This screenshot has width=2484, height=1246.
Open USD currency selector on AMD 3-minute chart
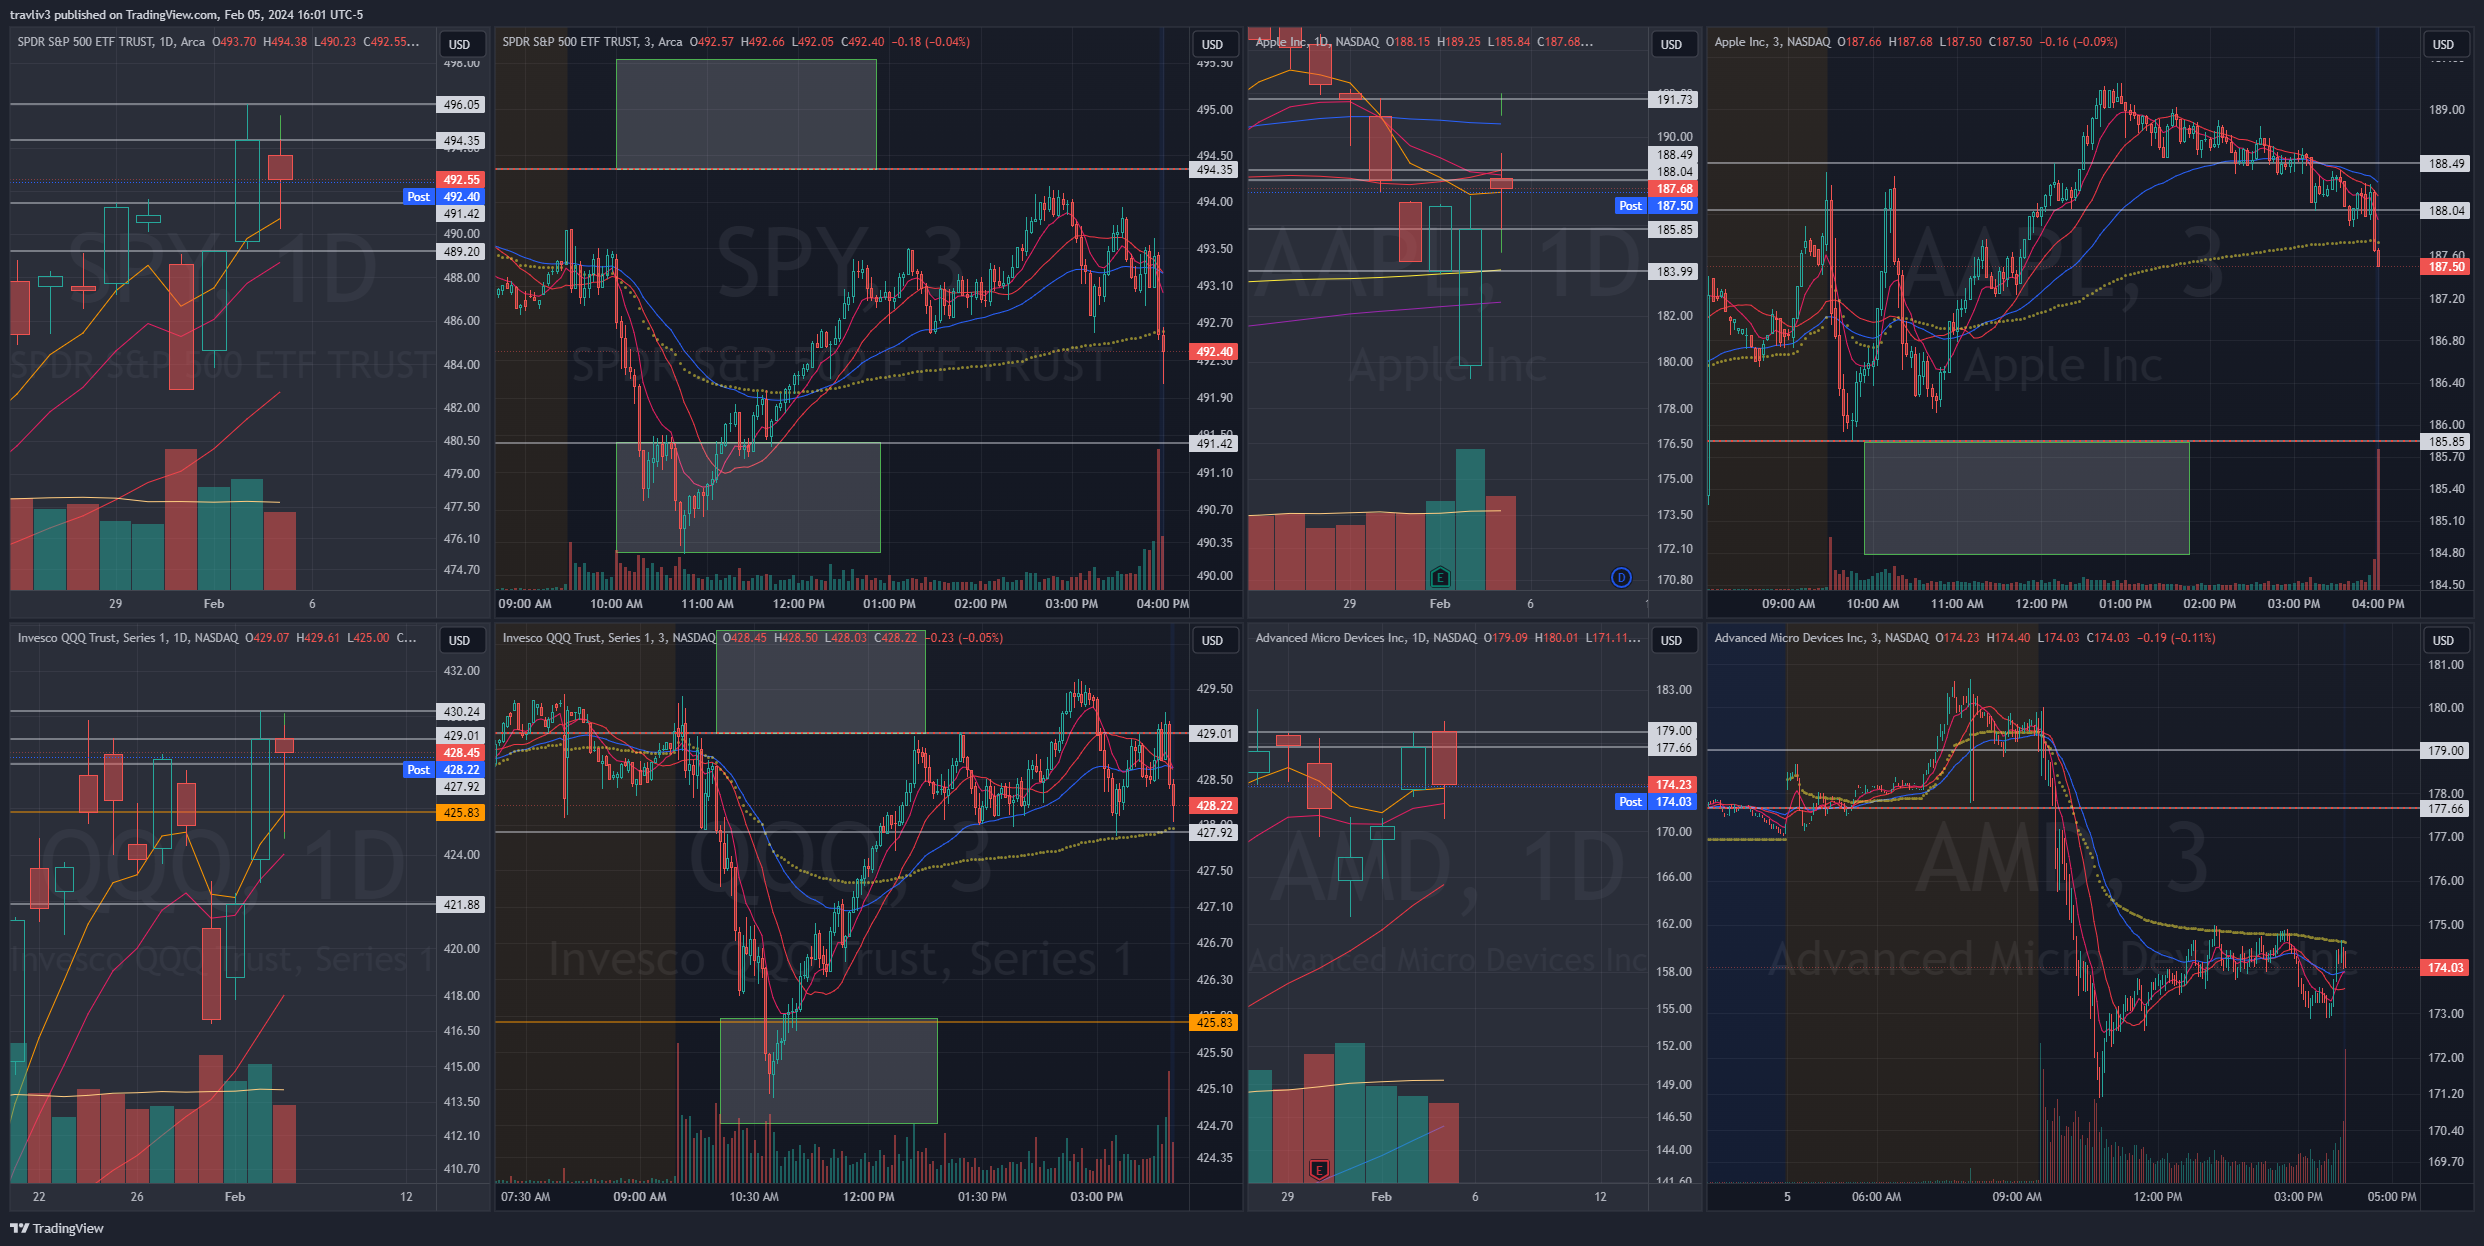click(x=2443, y=640)
